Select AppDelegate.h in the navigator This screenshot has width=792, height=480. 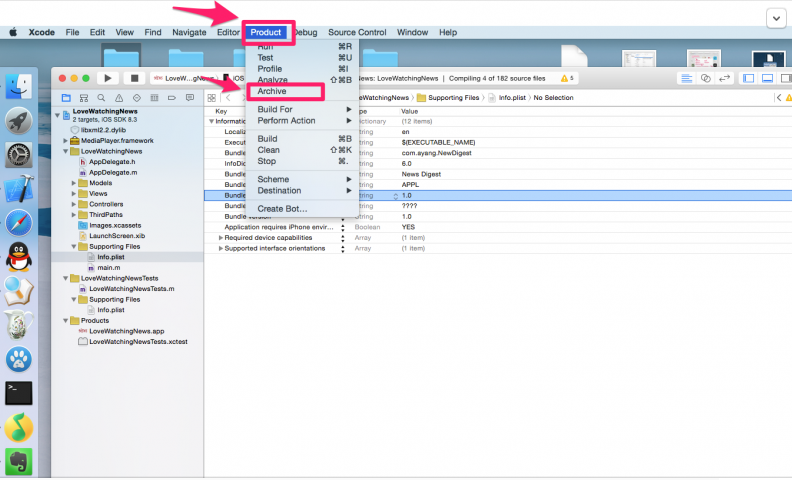pyautogui.click(x=112, y=162)
